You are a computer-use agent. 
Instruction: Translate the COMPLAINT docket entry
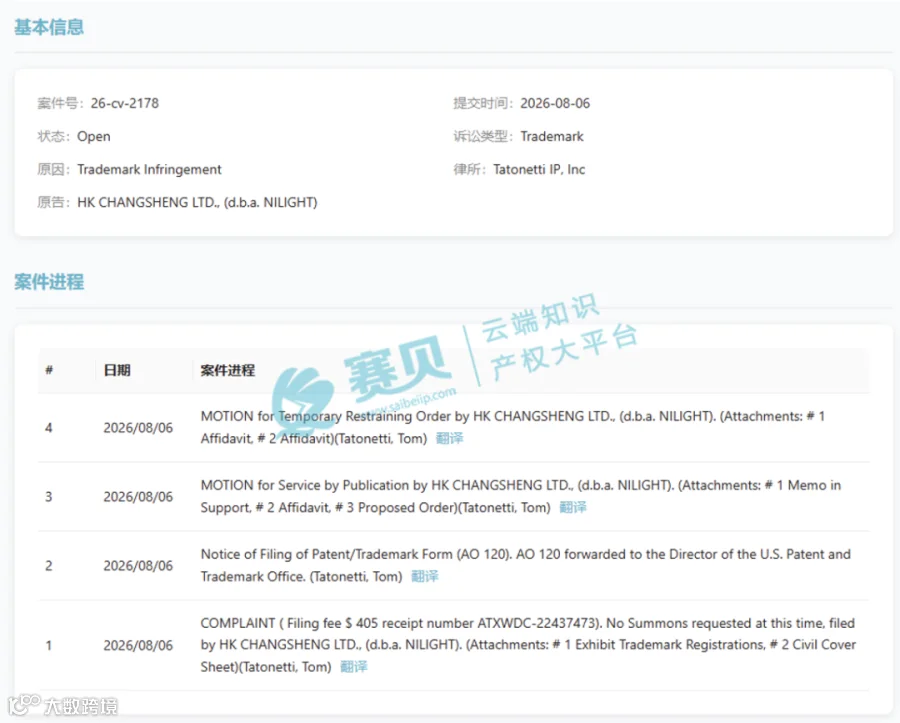(354, 667)
